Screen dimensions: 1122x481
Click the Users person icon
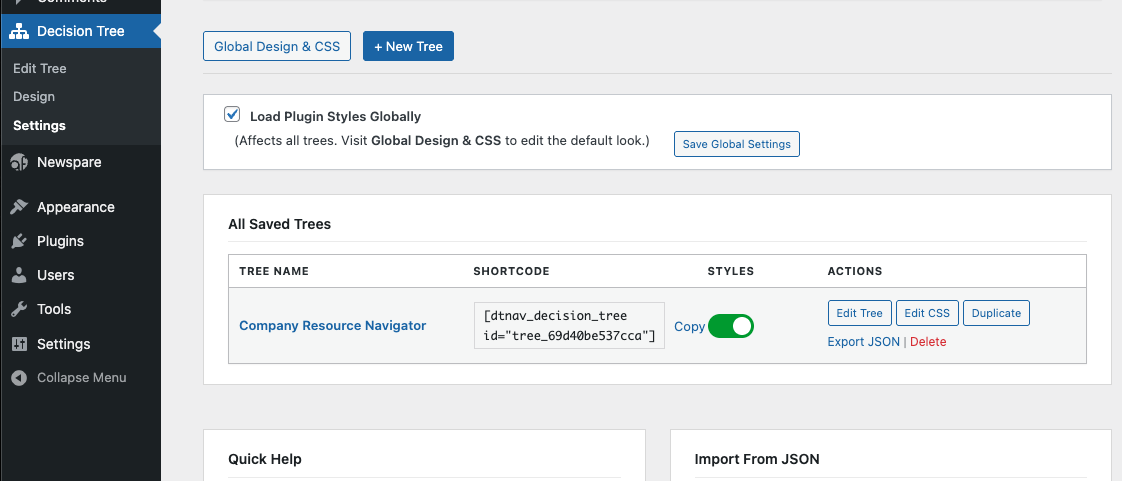pos(19,275)
